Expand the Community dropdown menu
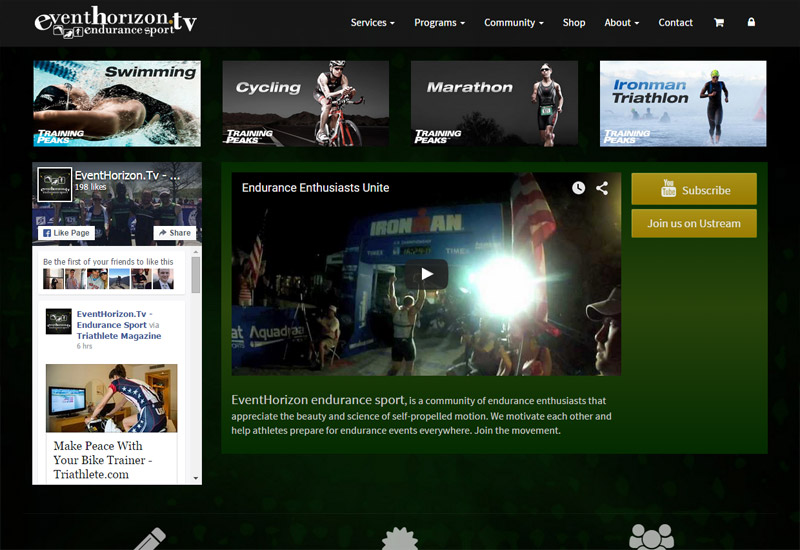The width and height of the screenshot is (800, 550). (x=514, y=22)
